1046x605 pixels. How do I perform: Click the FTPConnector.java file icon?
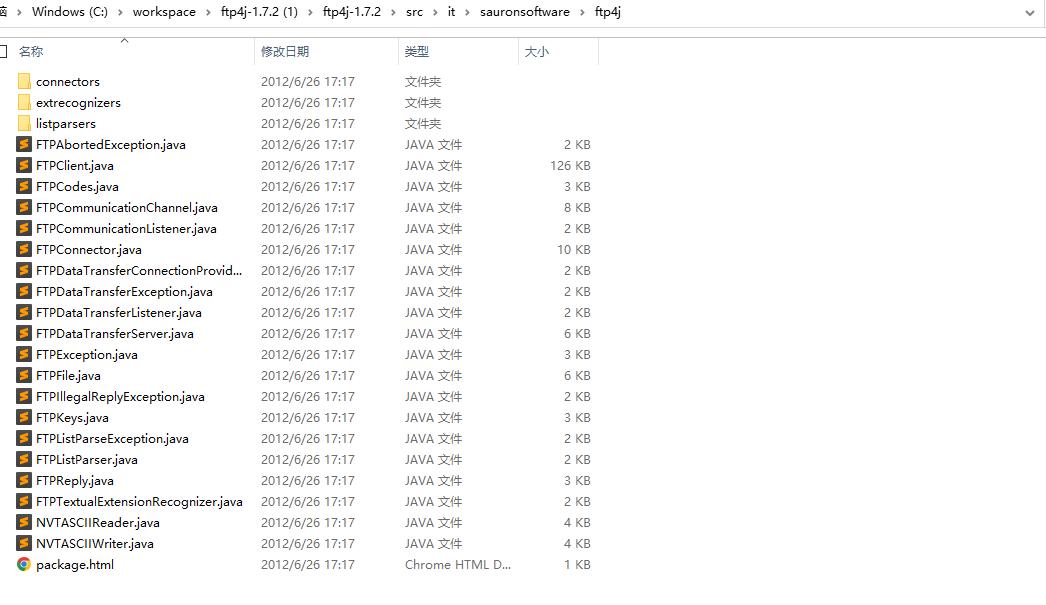coord(24,249)
